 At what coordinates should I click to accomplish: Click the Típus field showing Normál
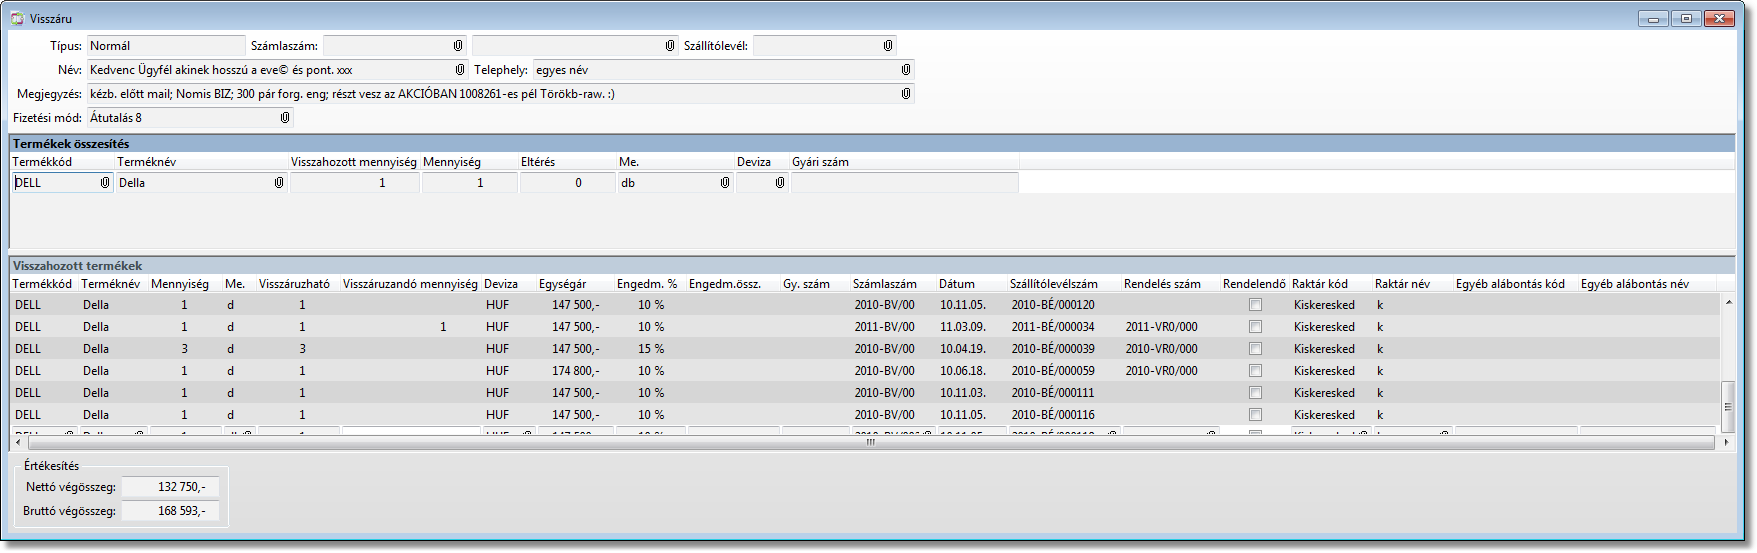tap(166, 46)
